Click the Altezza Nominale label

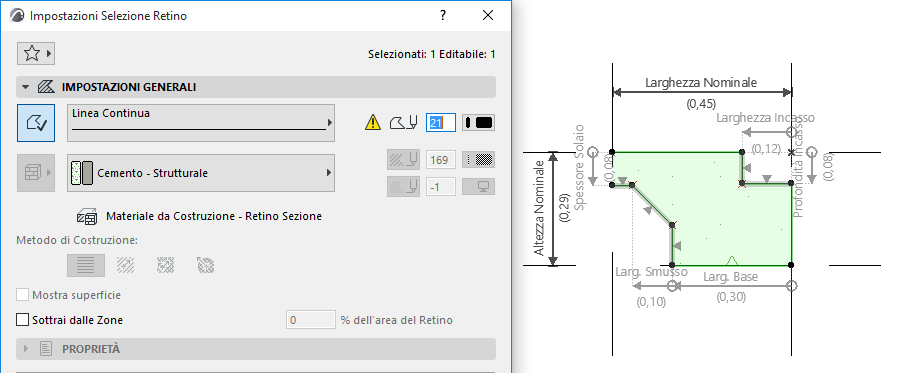pyautogui.click(x=540, y=208)
